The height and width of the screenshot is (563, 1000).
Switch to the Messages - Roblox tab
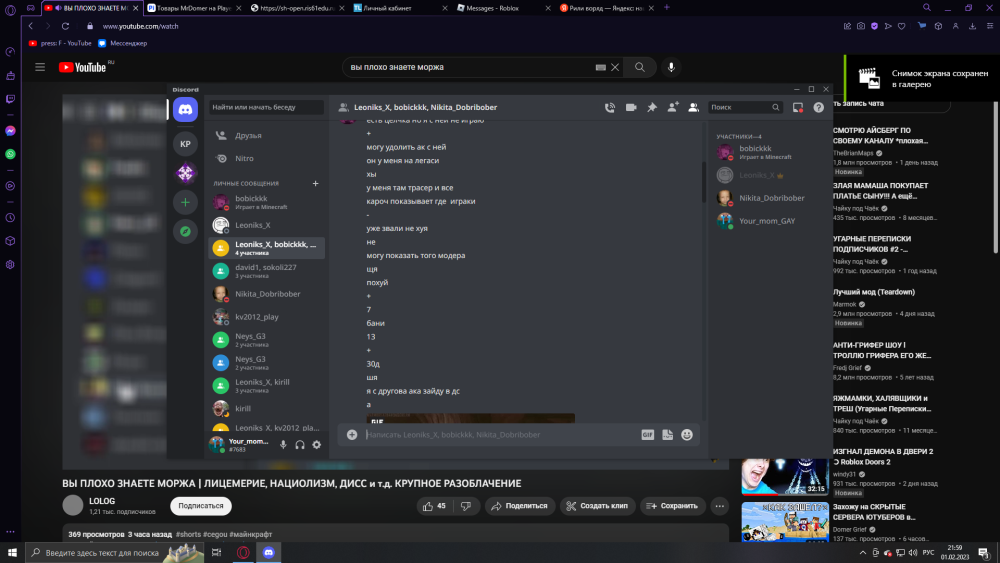tap(503, 8)
